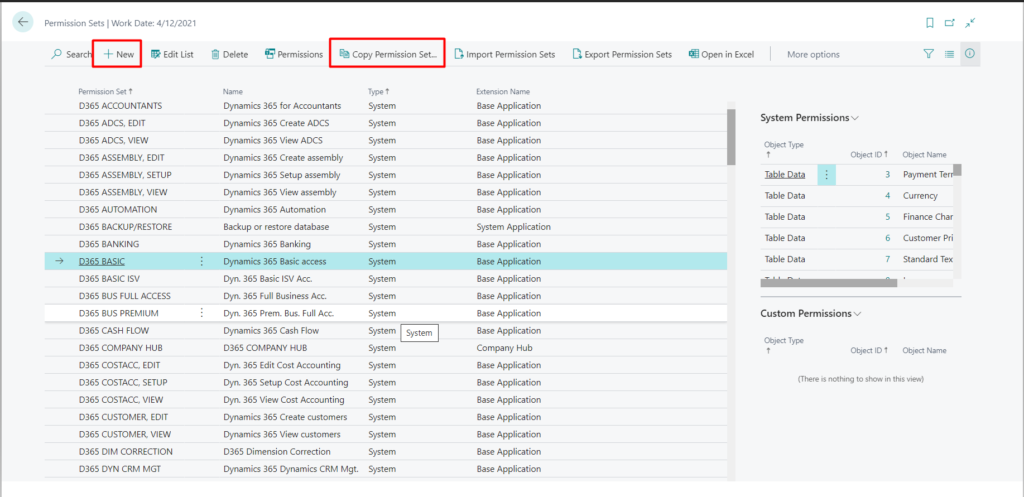Screen dimensions: 1024x497
Task: Click Object ID 4 in System Permissions
Action: 888,195
